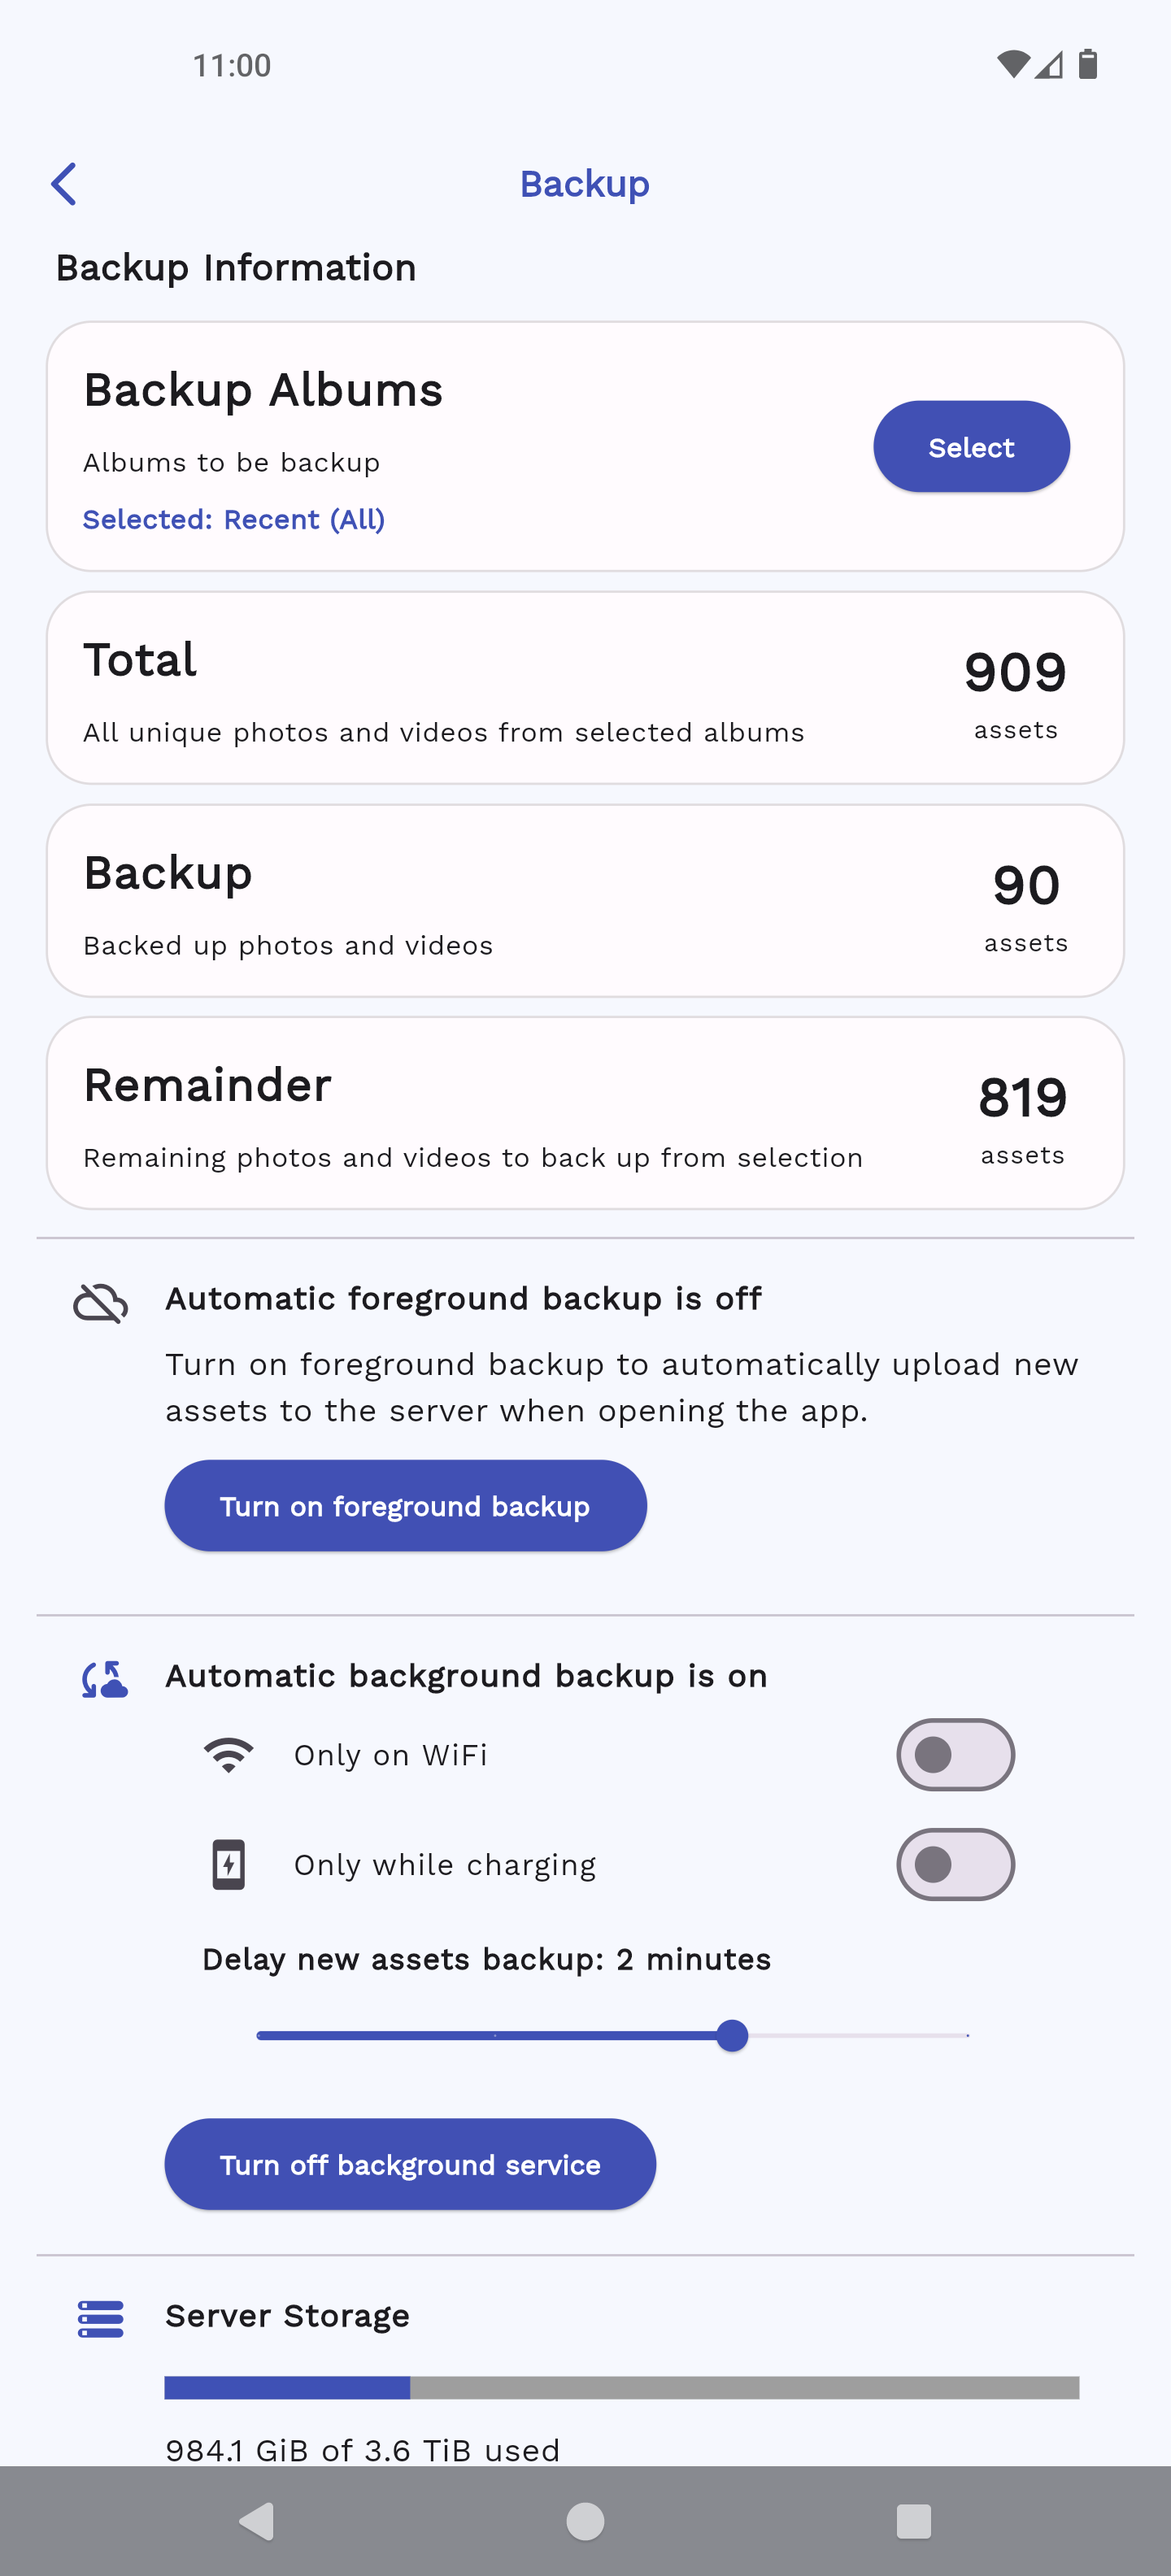The image size is (1171, 2576).
Task: Tap the 'Backup' screen title
Action: [585, 183]
